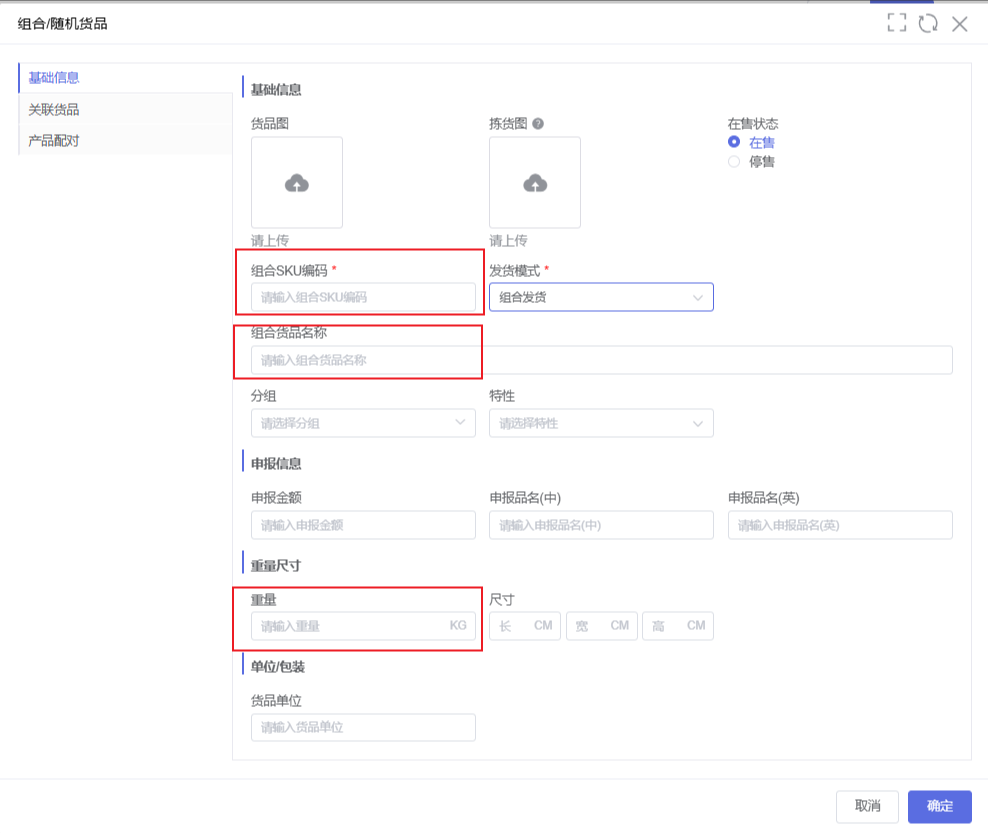The width and height of the screenshot is (988, 833).
Task: Click the refresh icon in dialog header
Action: click(928, 23)
